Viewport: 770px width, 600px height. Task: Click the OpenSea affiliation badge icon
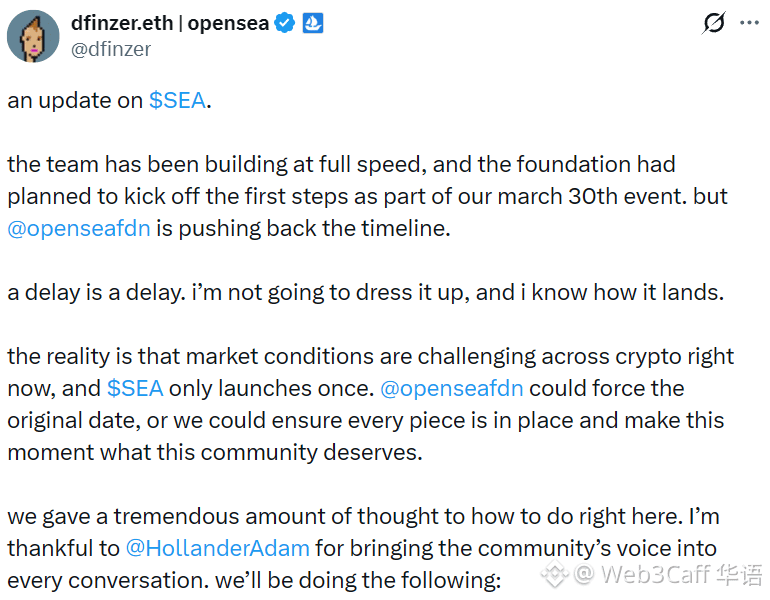pos(311,23)
